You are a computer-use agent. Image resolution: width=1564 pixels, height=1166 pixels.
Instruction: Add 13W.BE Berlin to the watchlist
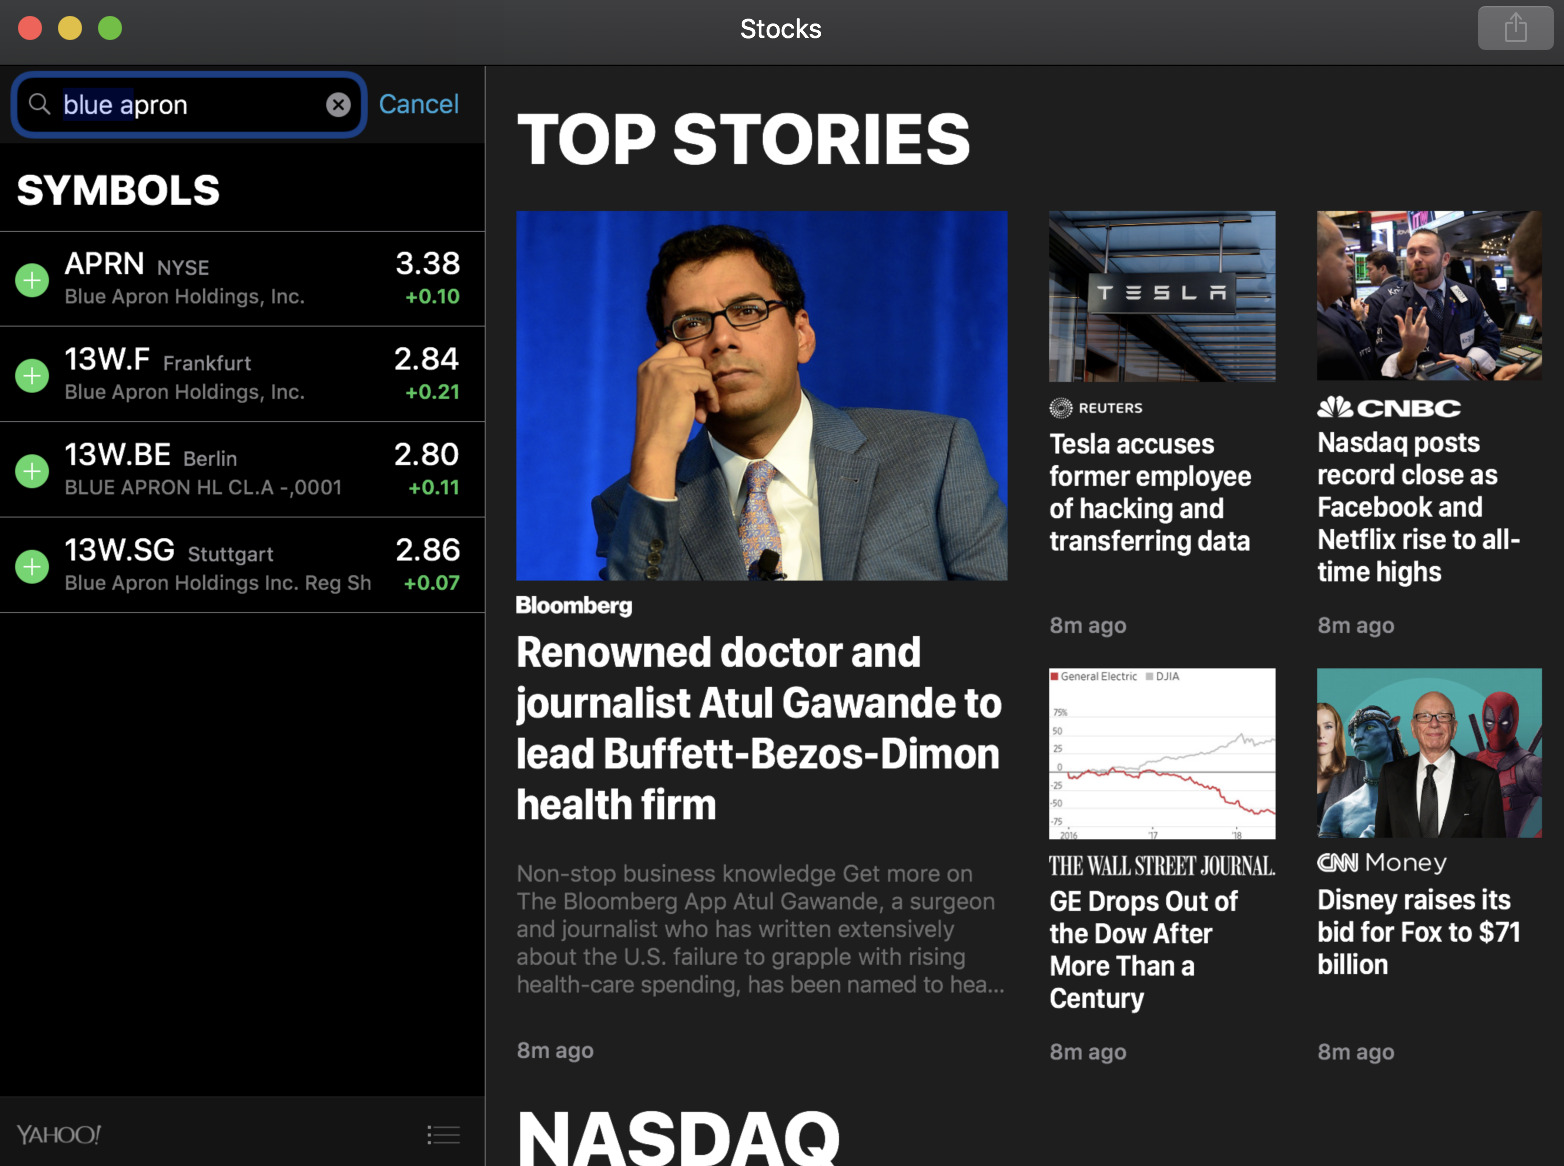point(32,471)
